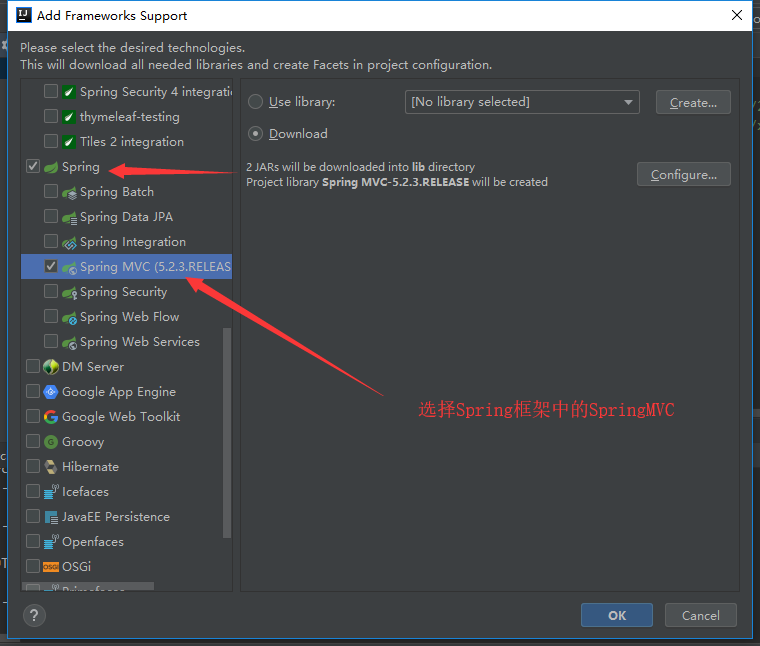
Task: Click the thymeleaf-testing green check icon
Action: pos(69,117)
